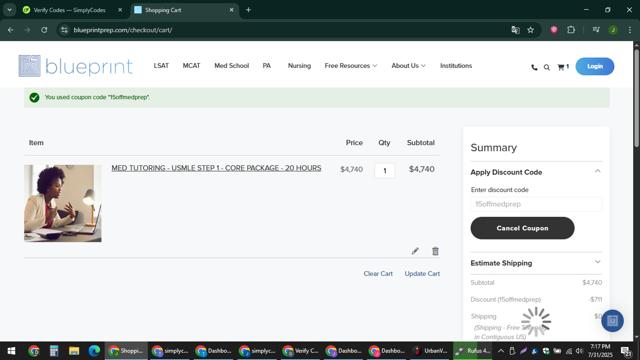The width and height of the screenshot is (640, 360).
Task: Close the Verify Codes tab
Action: (120, 10)
